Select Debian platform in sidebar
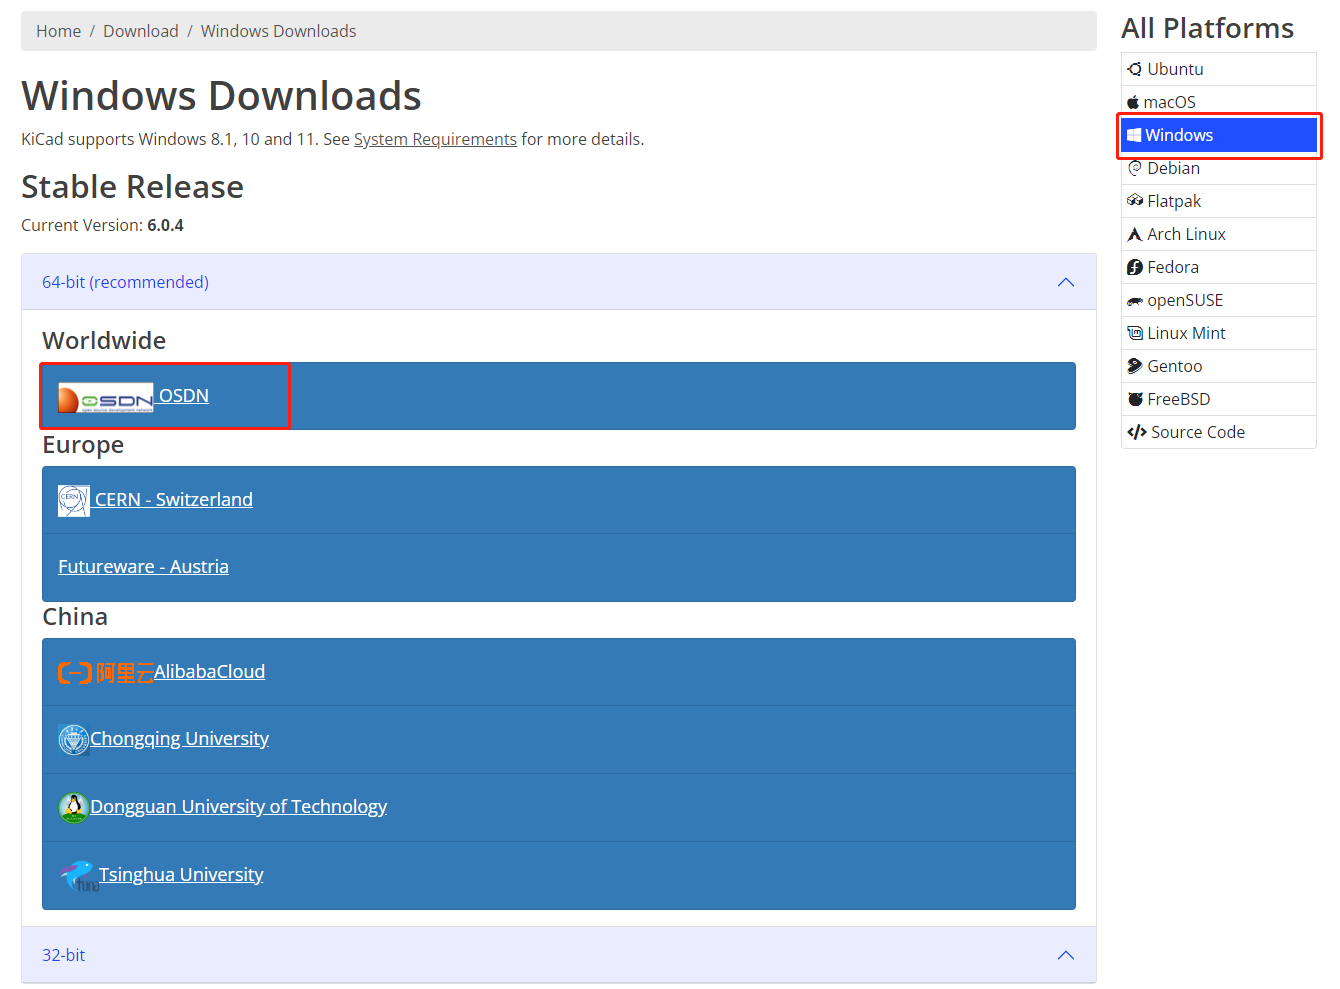This screenshot has width=1340, height=989. 1218,168
